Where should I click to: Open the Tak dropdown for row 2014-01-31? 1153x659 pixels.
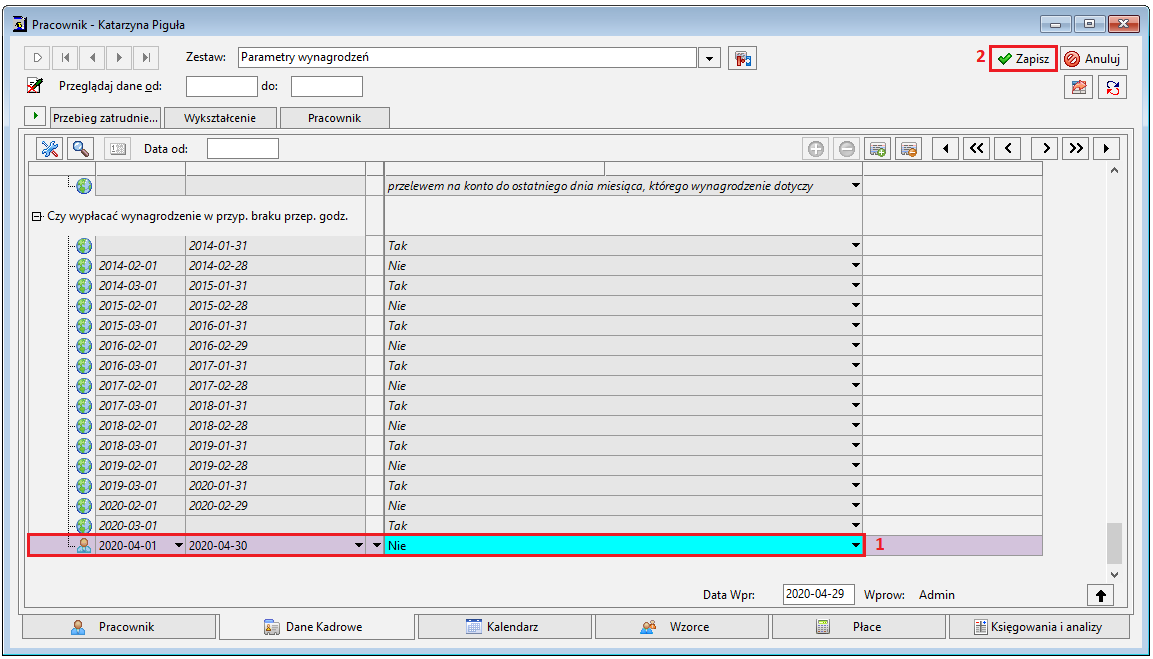tap(856, 246)
